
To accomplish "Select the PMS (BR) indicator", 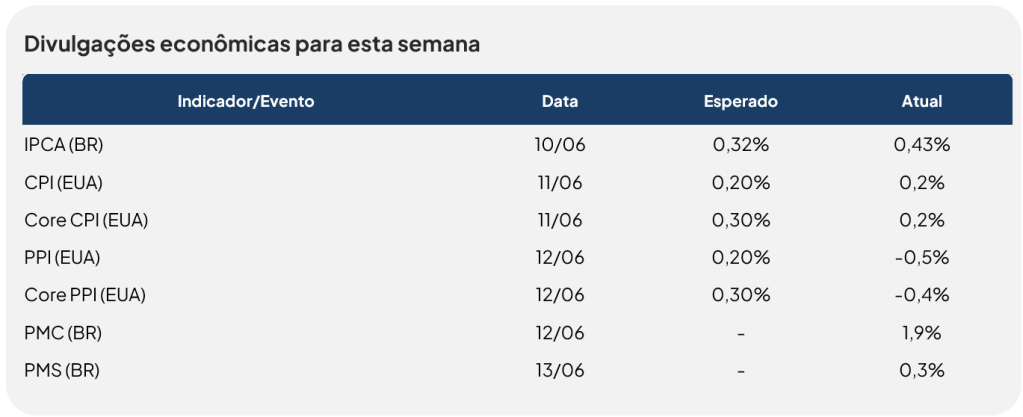I will click(62, 371).
